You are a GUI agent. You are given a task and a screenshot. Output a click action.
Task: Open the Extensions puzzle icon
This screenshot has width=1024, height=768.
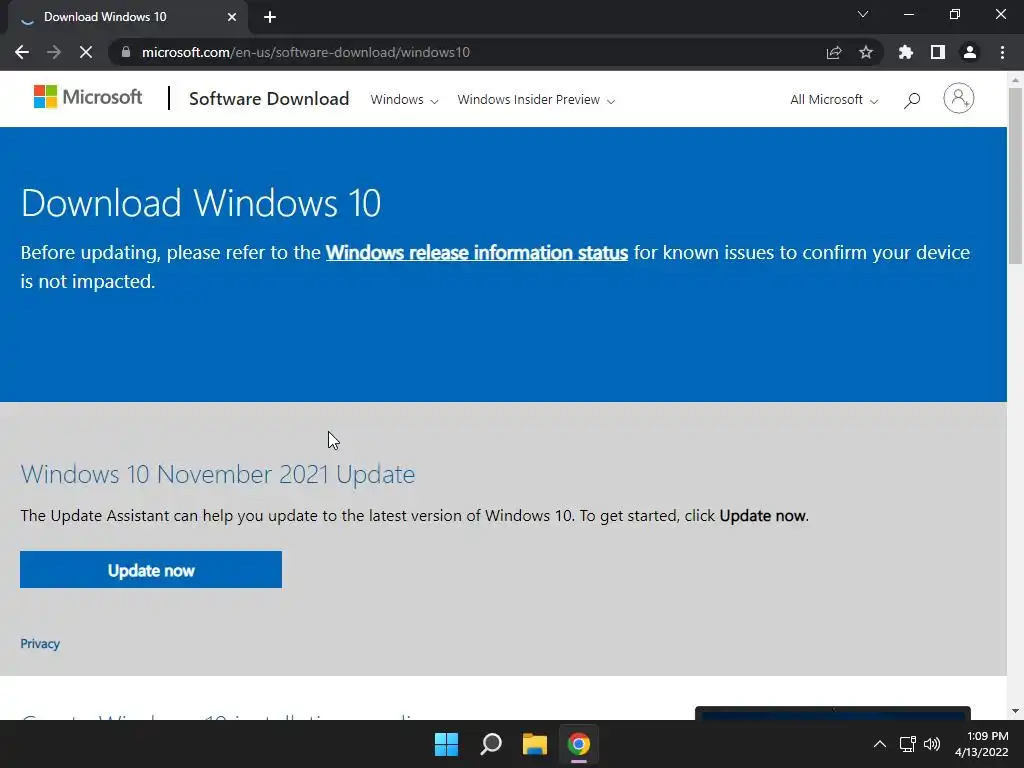click(x=905, y=52)
